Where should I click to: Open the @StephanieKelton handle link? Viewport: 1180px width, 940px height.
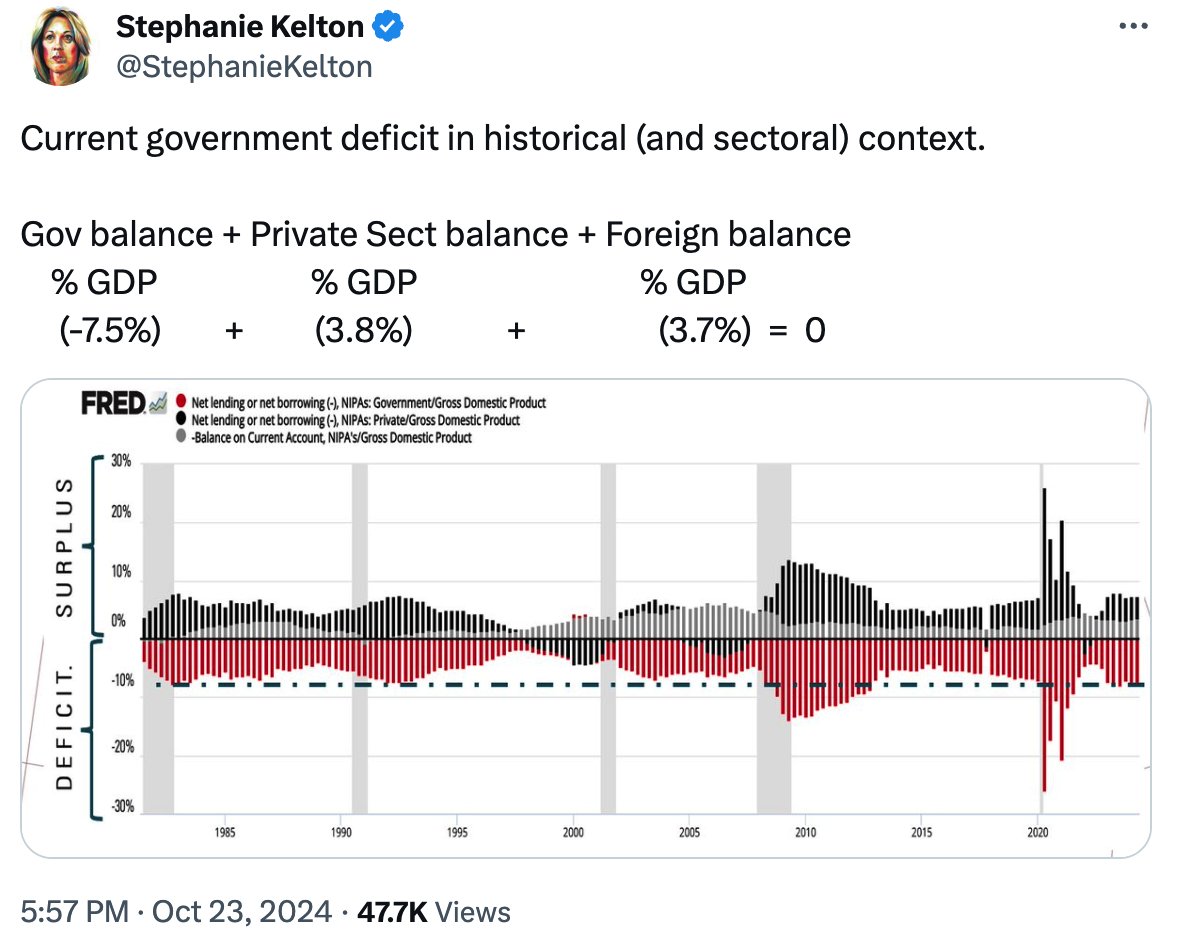244,66
